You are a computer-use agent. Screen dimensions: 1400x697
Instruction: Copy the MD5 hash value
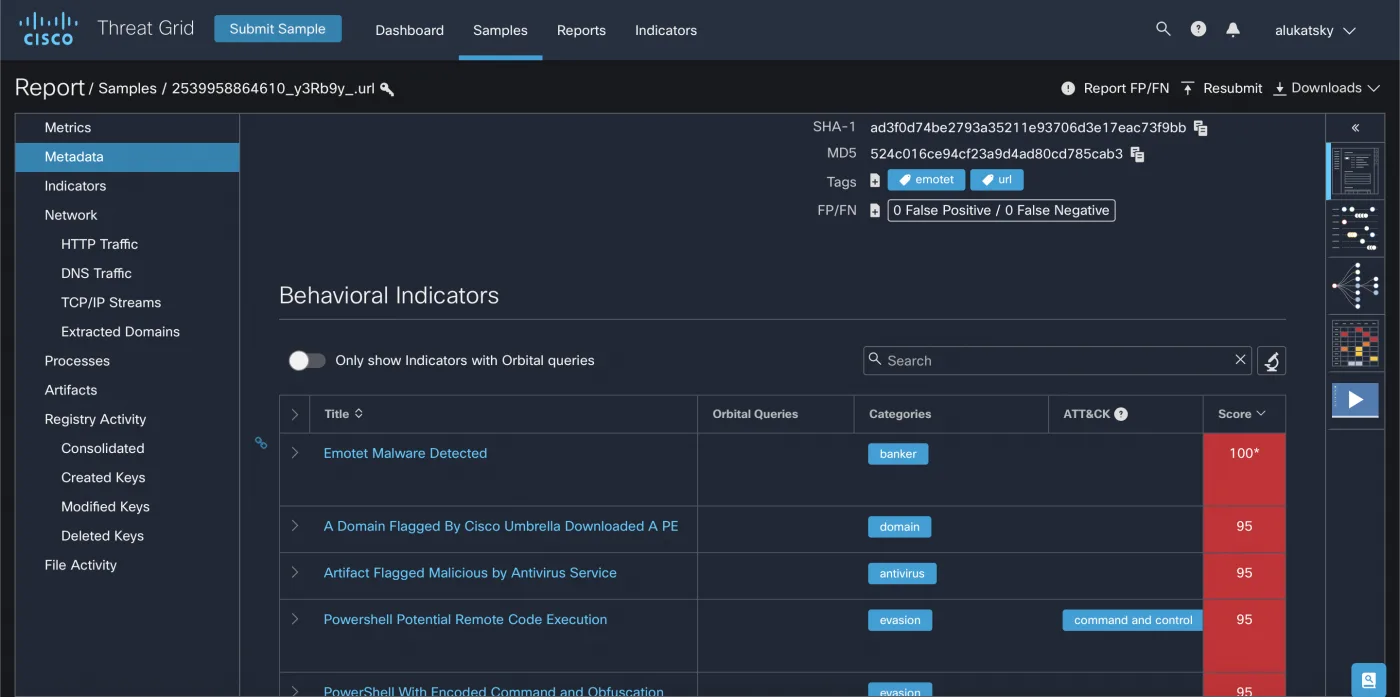coord(1137,154)
